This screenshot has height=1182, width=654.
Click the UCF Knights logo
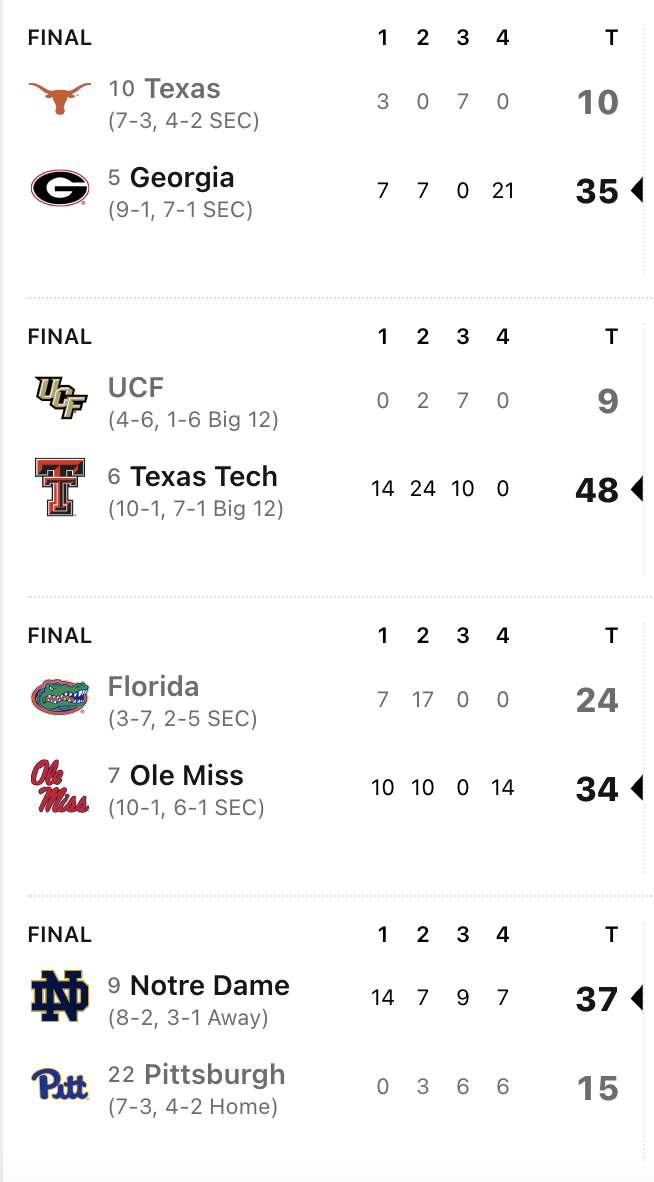(60, 398)
